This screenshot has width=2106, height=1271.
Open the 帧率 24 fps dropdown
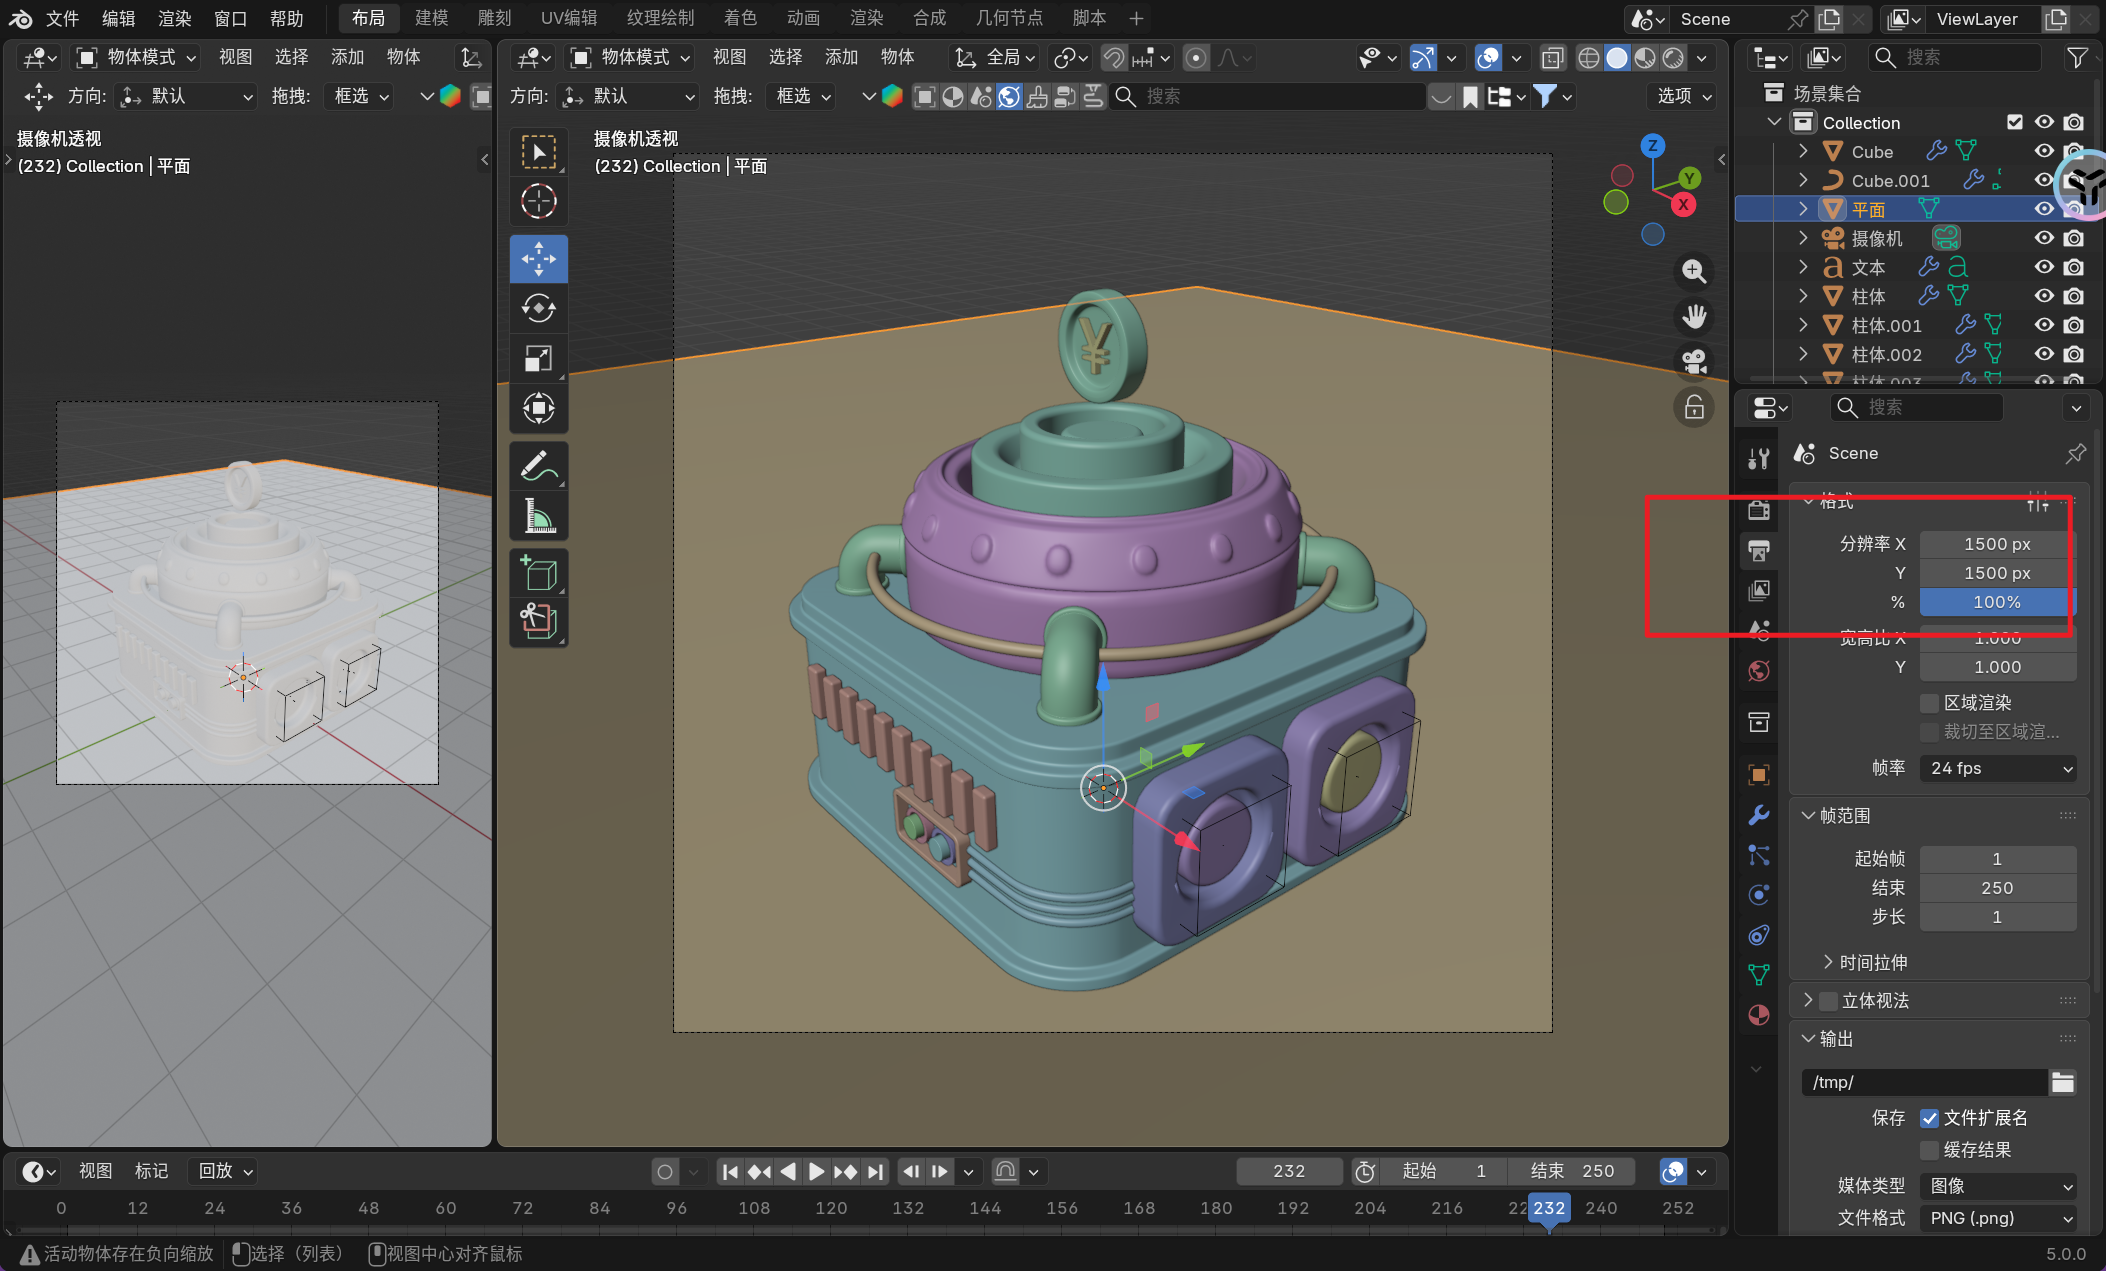[1998, 768]
